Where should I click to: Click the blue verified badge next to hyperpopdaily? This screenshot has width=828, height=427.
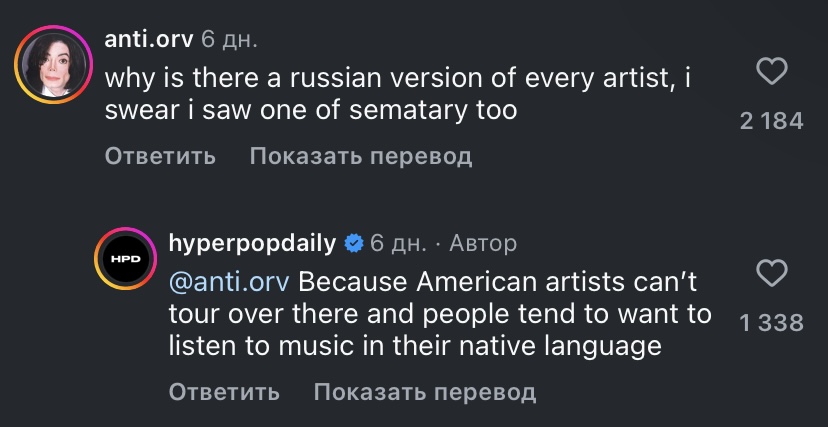click(353, 243)
